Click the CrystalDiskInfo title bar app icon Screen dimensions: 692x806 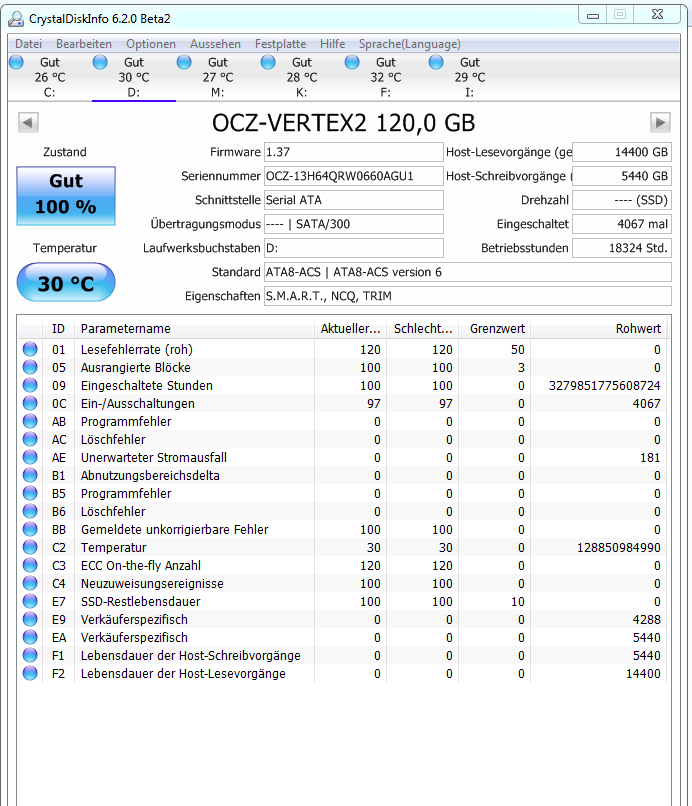click(x=16, y=19)
